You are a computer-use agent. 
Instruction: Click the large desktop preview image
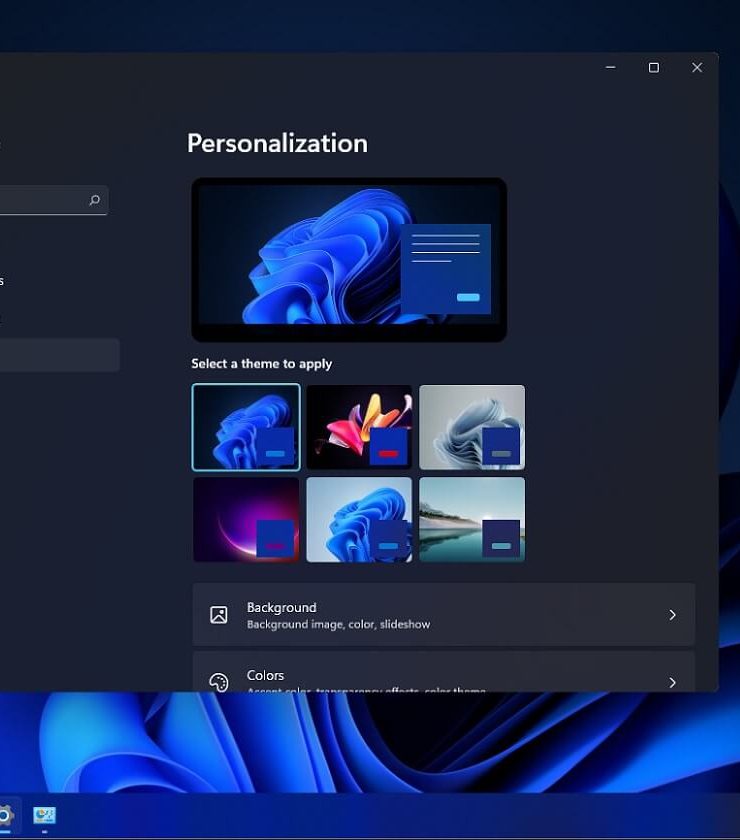pyautogui.click(x=349, y=260)
